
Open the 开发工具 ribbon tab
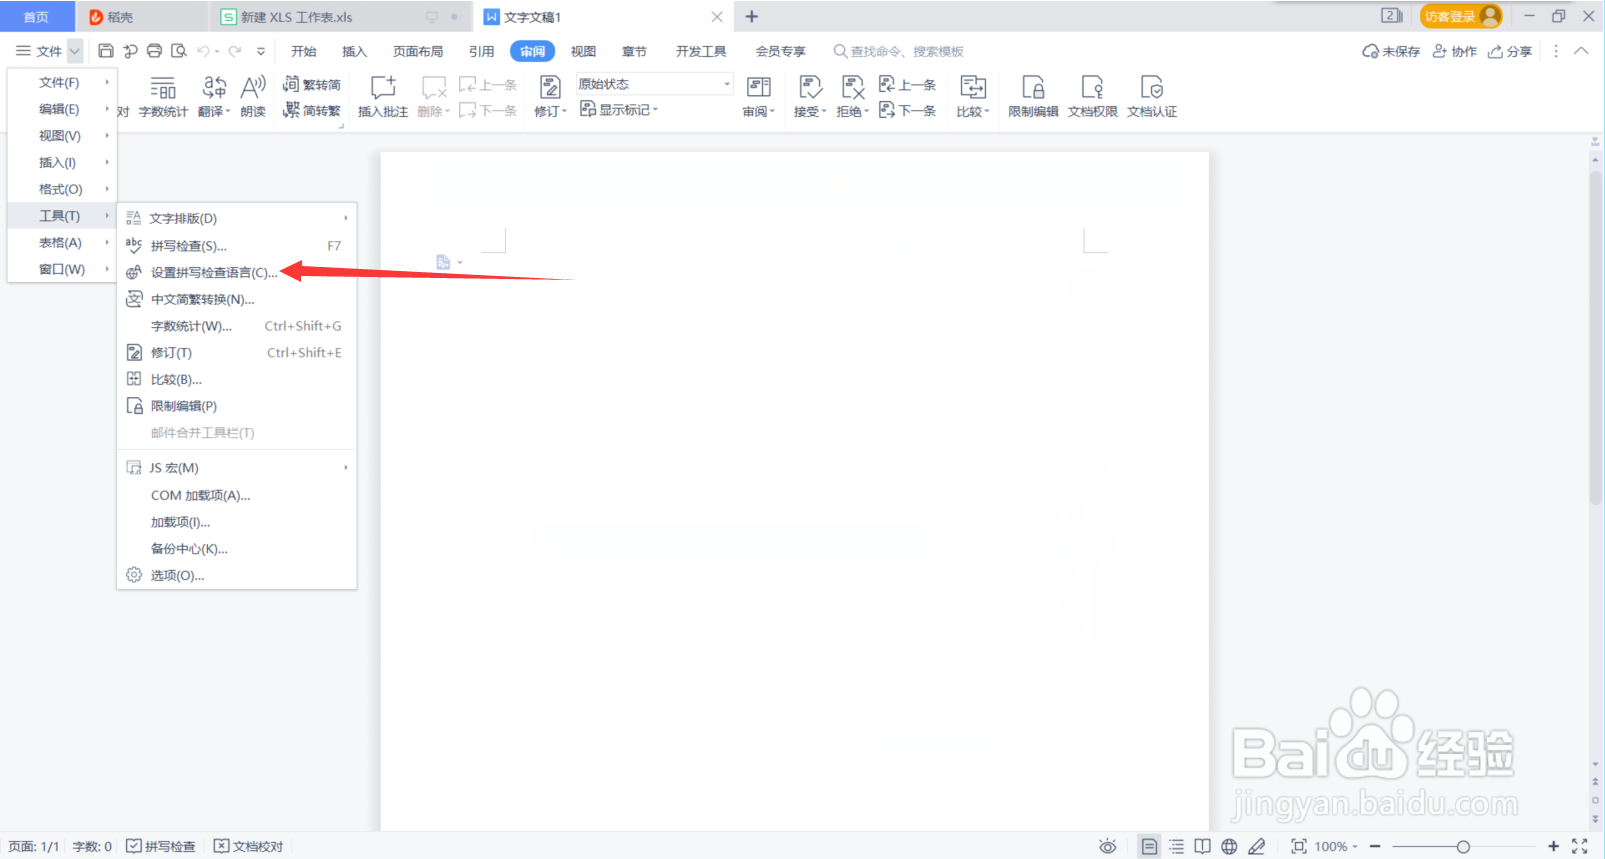[701, 51]
